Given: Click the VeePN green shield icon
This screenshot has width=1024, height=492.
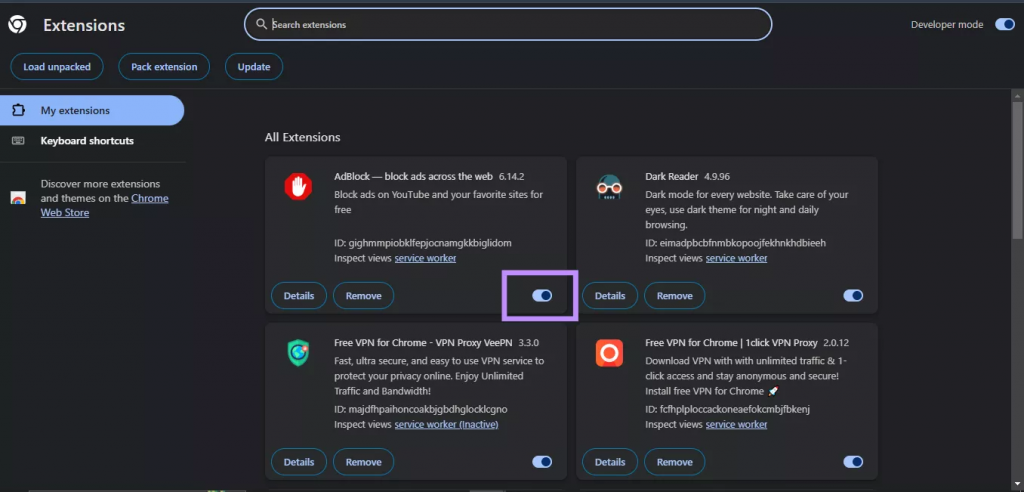Looking at the screenshot, I should tap(298, 353).
